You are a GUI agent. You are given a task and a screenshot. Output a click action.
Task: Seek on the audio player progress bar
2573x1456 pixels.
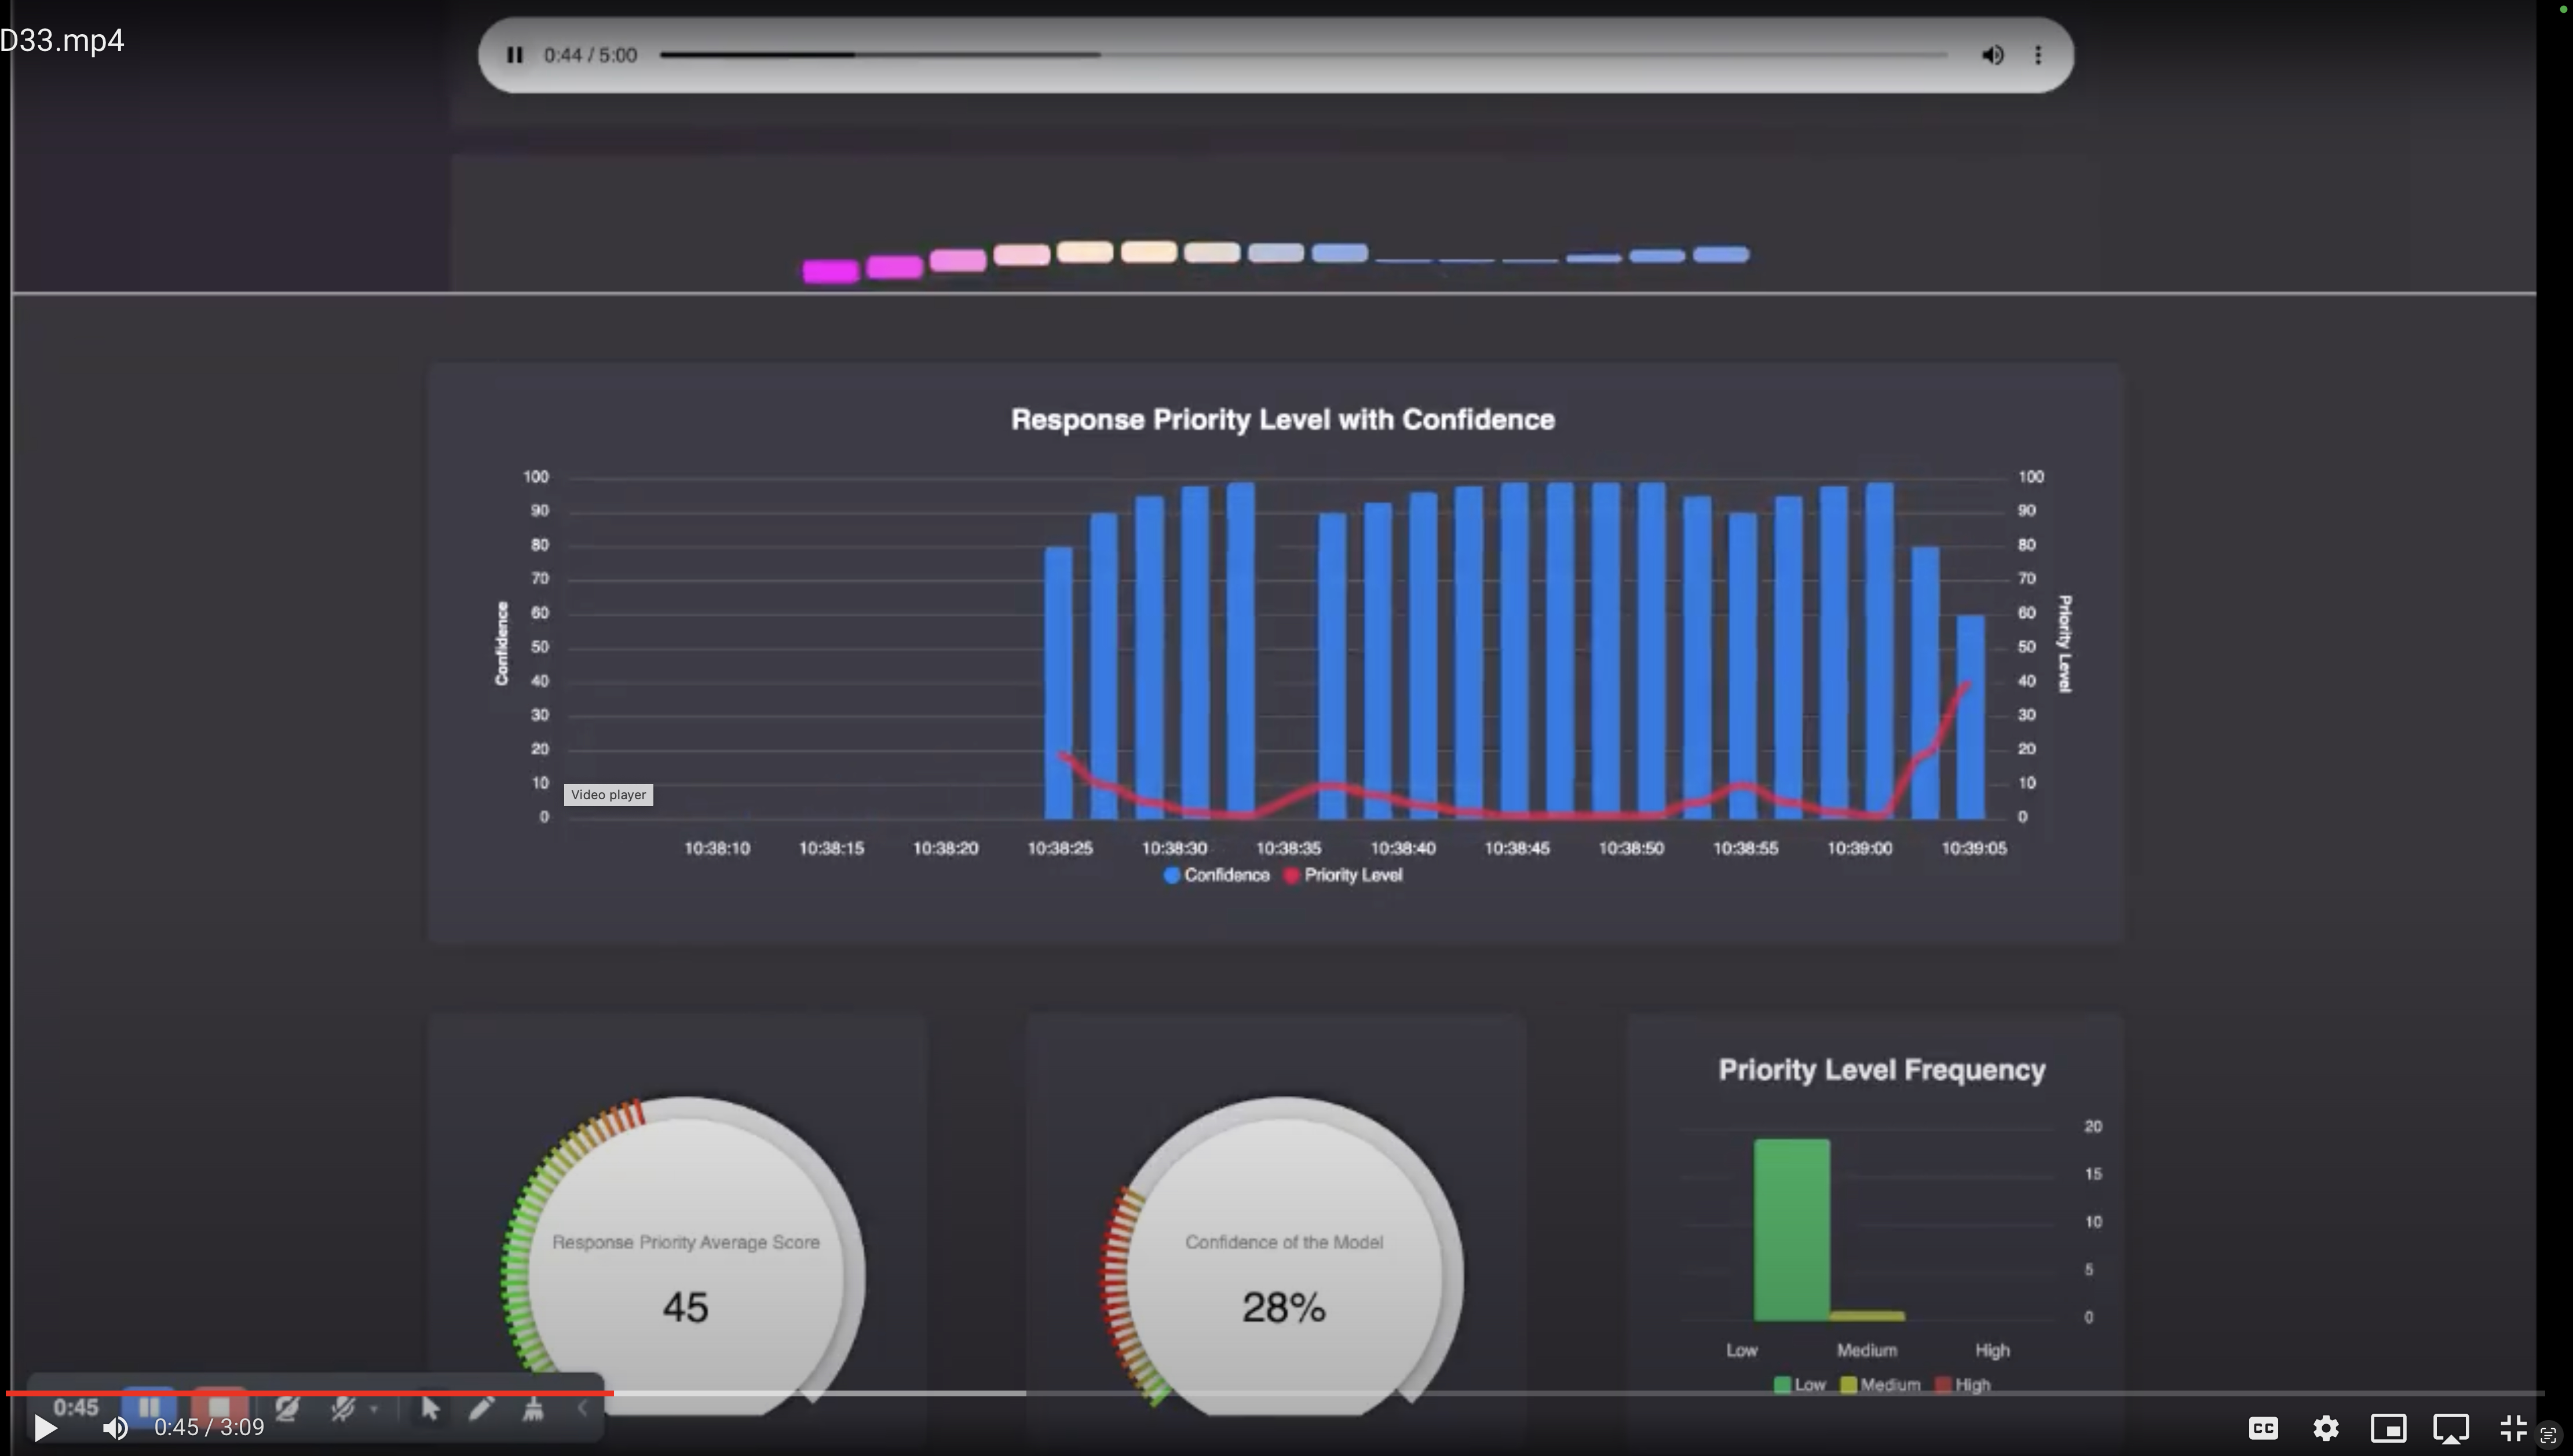tap(1303, 55)
